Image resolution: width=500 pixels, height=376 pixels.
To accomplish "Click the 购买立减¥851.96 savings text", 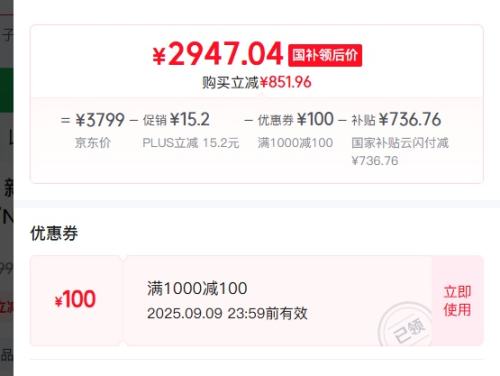I will click(x=257, y=82).
